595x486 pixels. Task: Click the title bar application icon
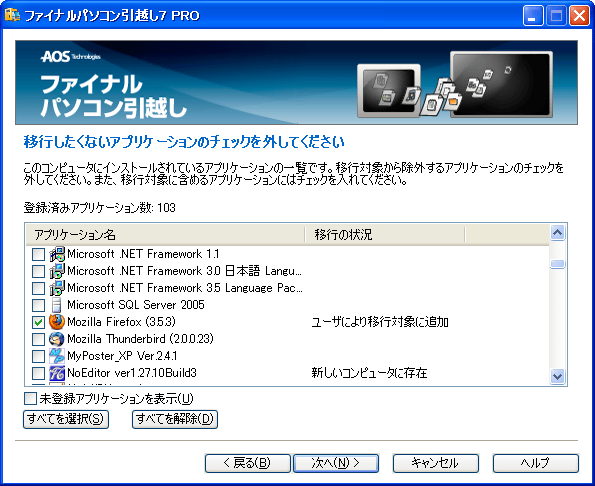pyautogui.click(x=12, y=15)
